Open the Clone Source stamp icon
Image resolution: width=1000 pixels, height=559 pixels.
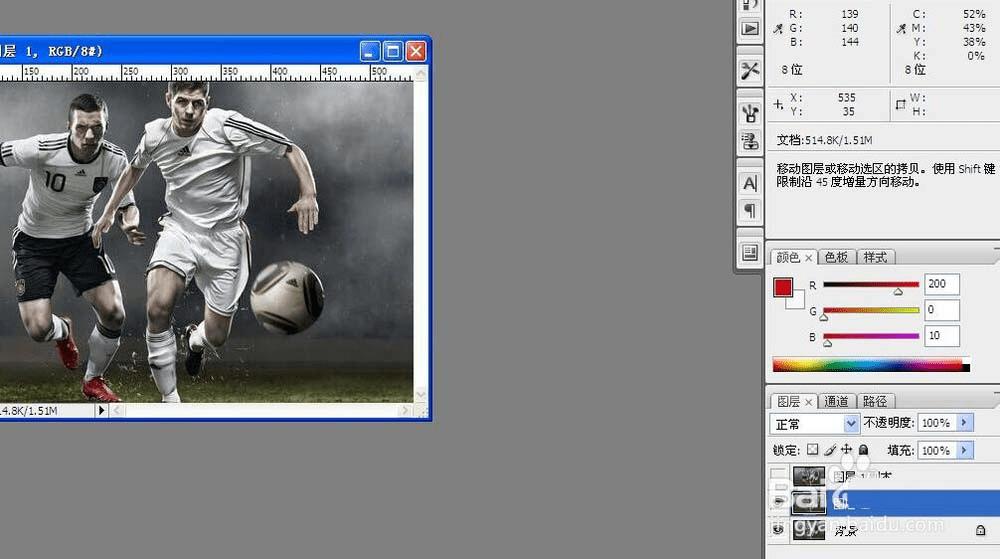coord(750,141)
